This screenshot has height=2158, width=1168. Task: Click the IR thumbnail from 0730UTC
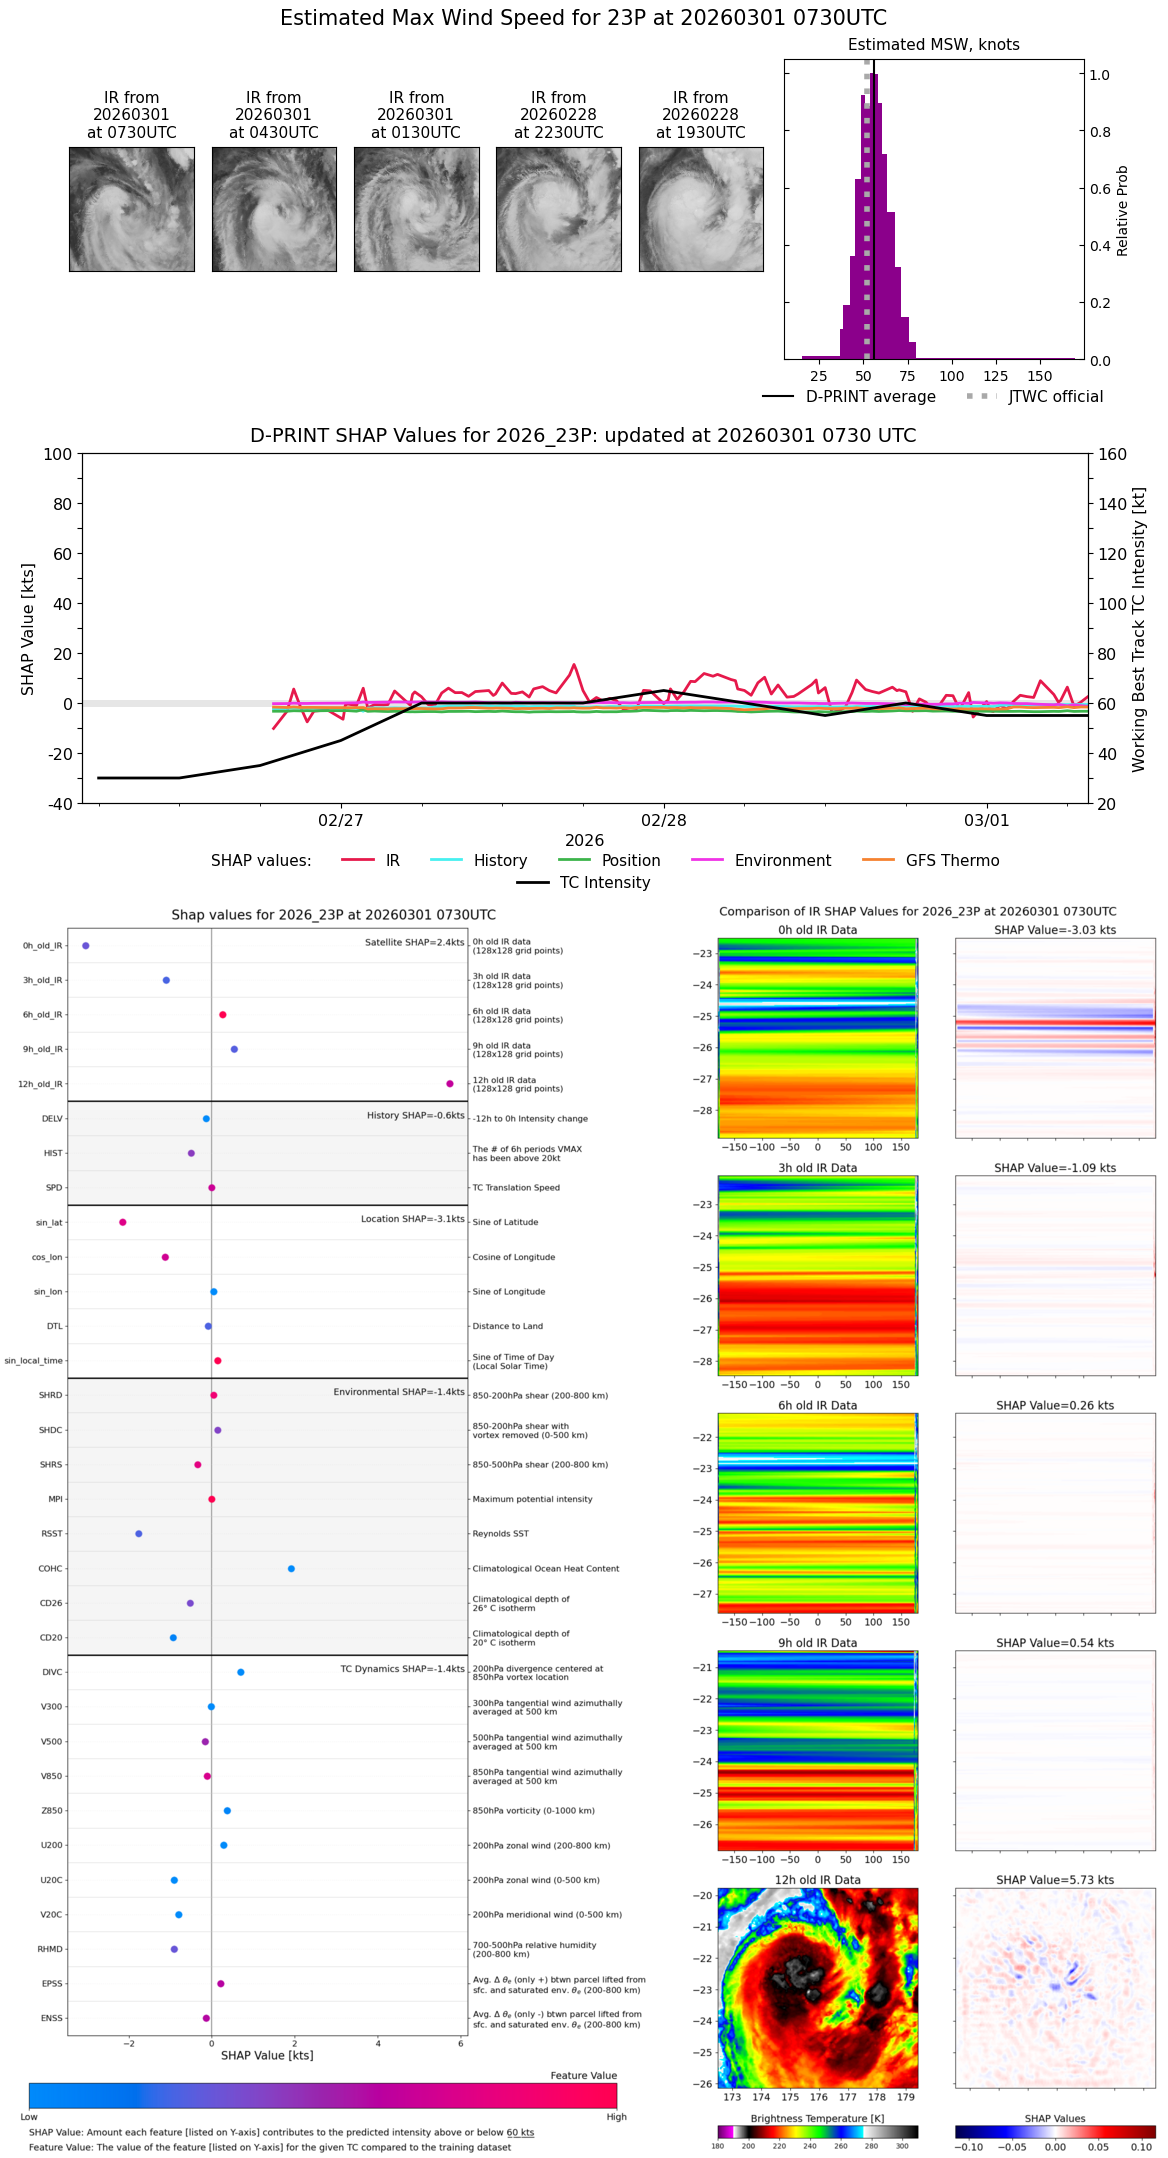(x=131, y=209)
